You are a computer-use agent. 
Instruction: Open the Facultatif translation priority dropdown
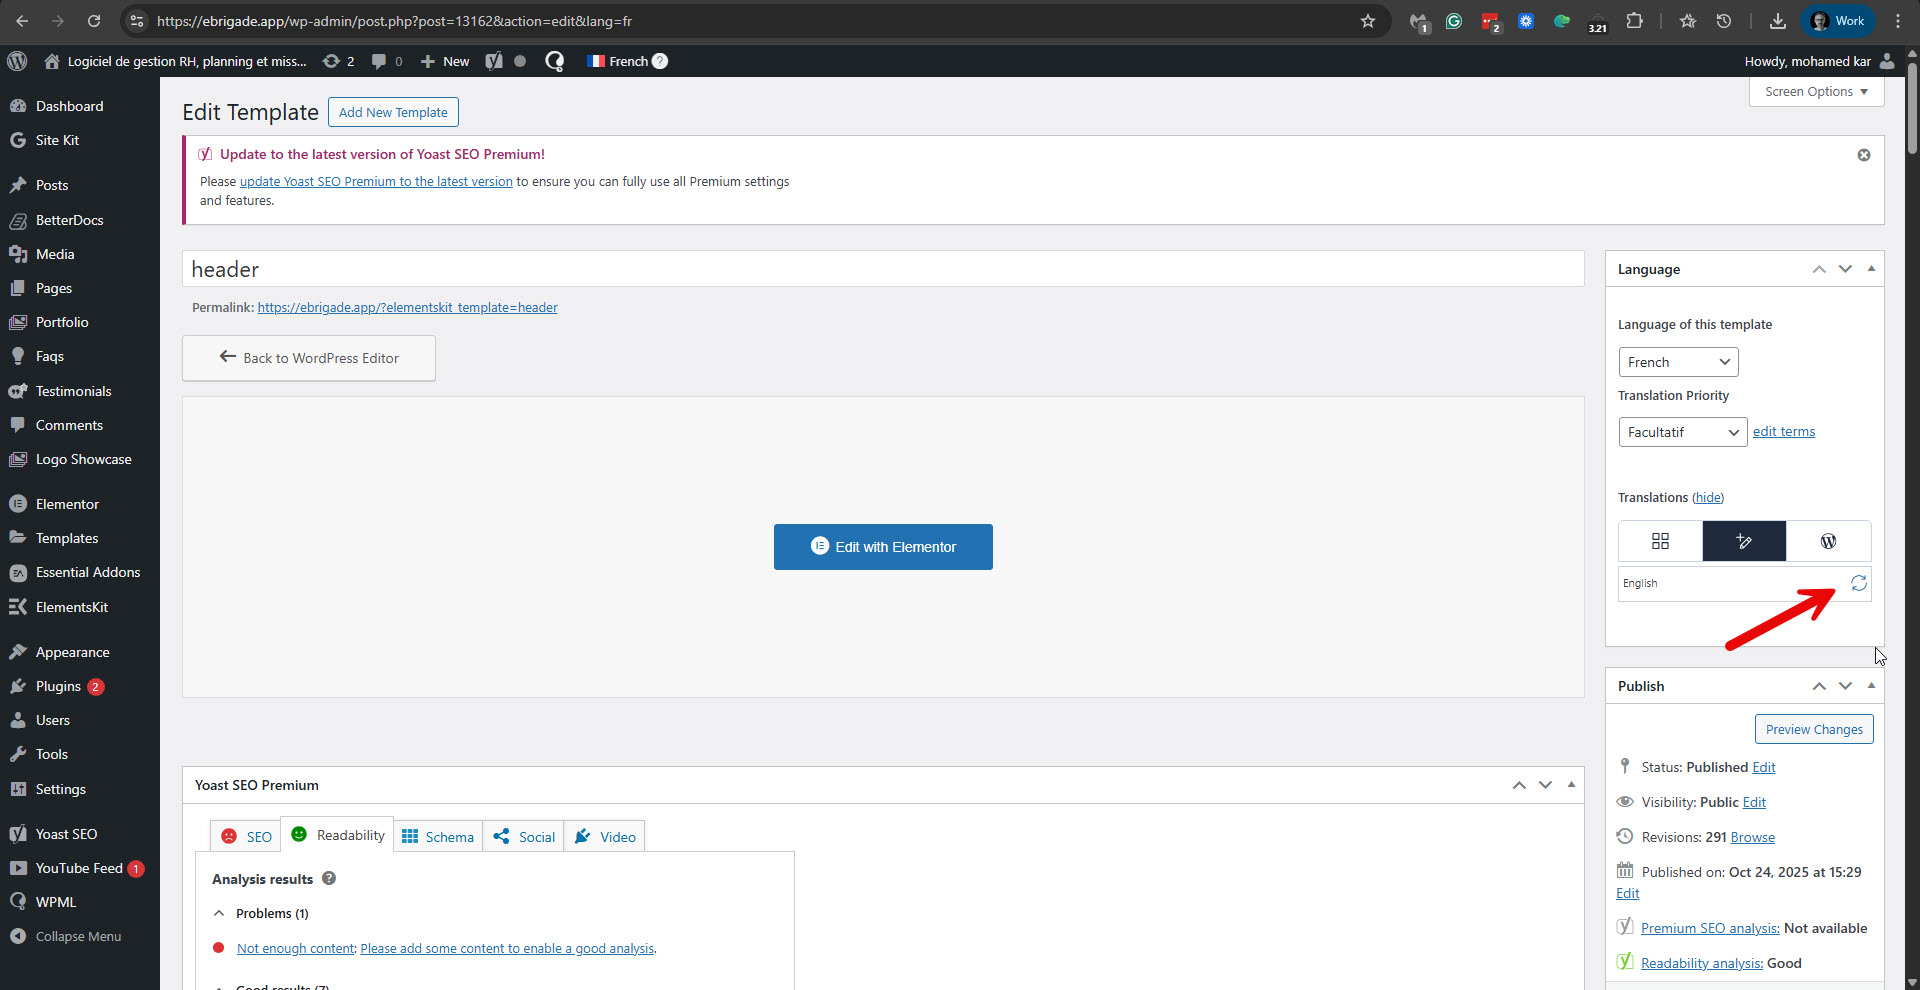[x=1682, y=432]
